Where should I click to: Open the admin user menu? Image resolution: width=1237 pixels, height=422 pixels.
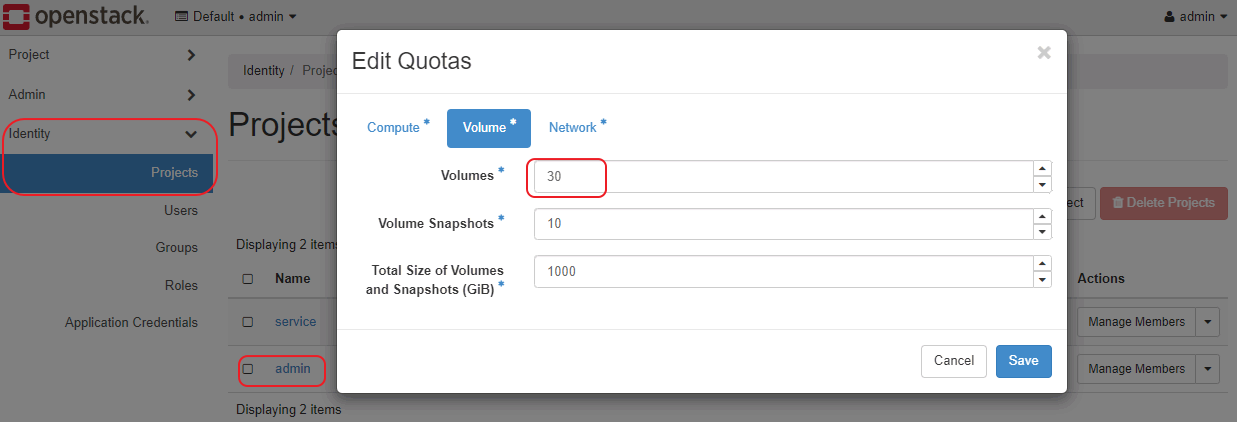1195,17
